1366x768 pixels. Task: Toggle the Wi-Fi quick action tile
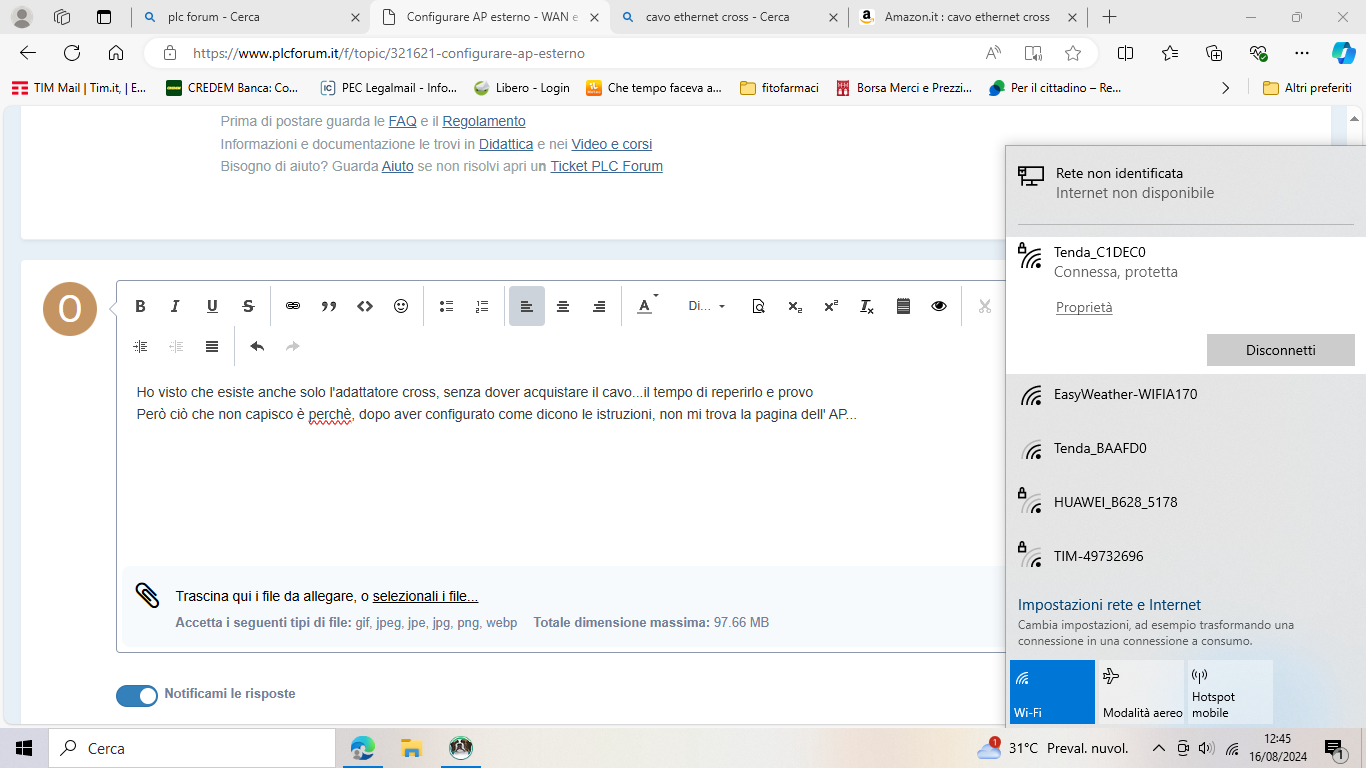coord(1052,691)
